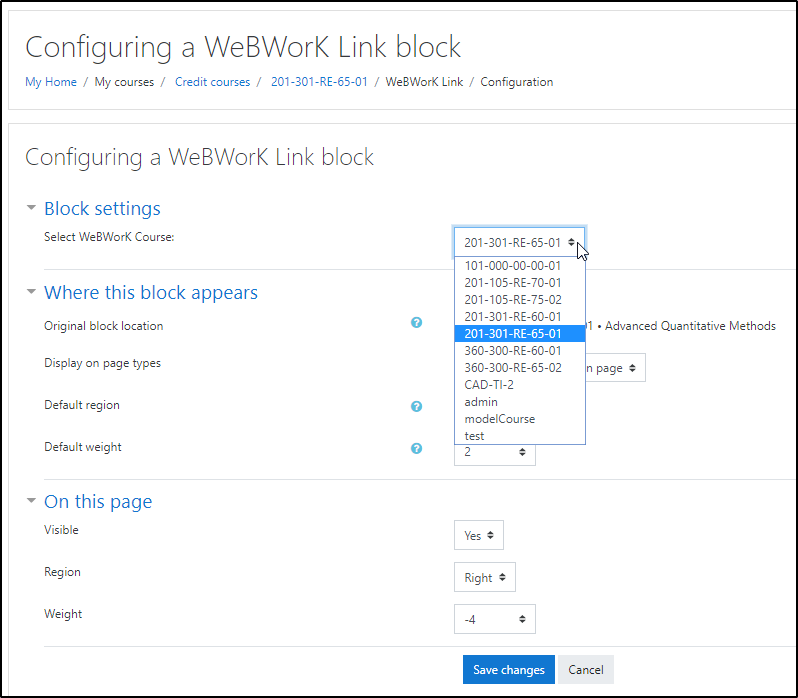Screen dimensions: 798x698
Task: Collapse the Where this block appears section
Action: coord(32,293)
